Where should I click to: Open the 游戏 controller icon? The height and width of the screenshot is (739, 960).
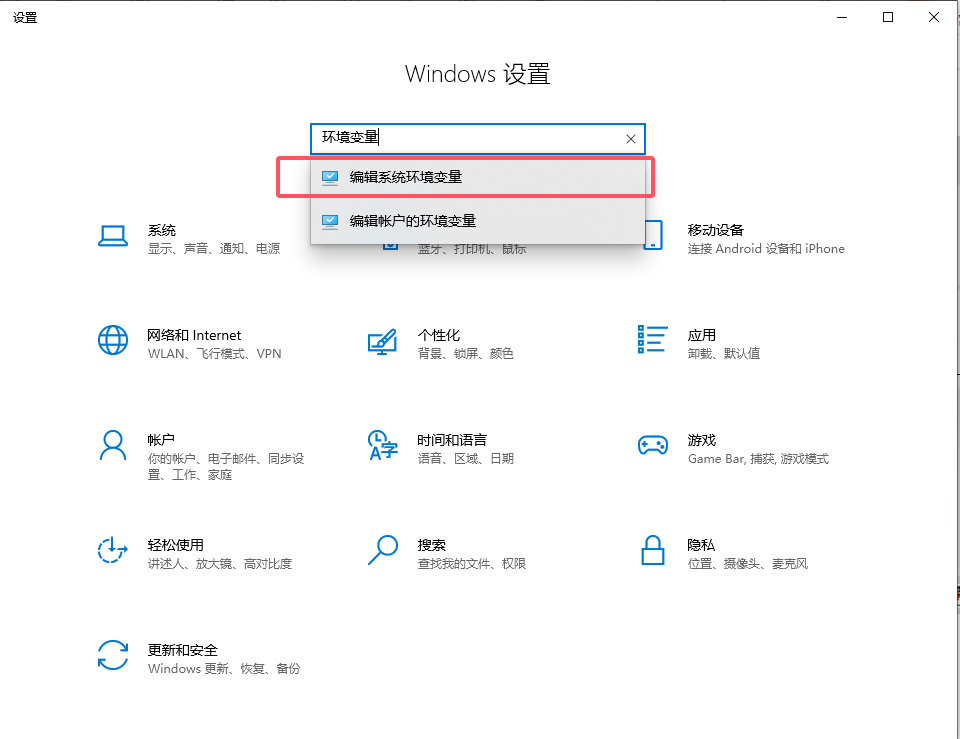tap(653, 445)
